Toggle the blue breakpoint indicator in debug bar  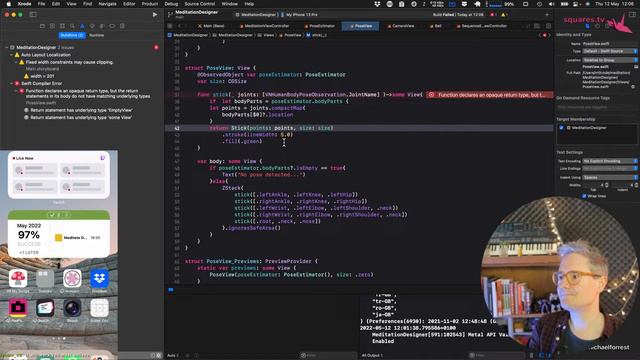171,290
